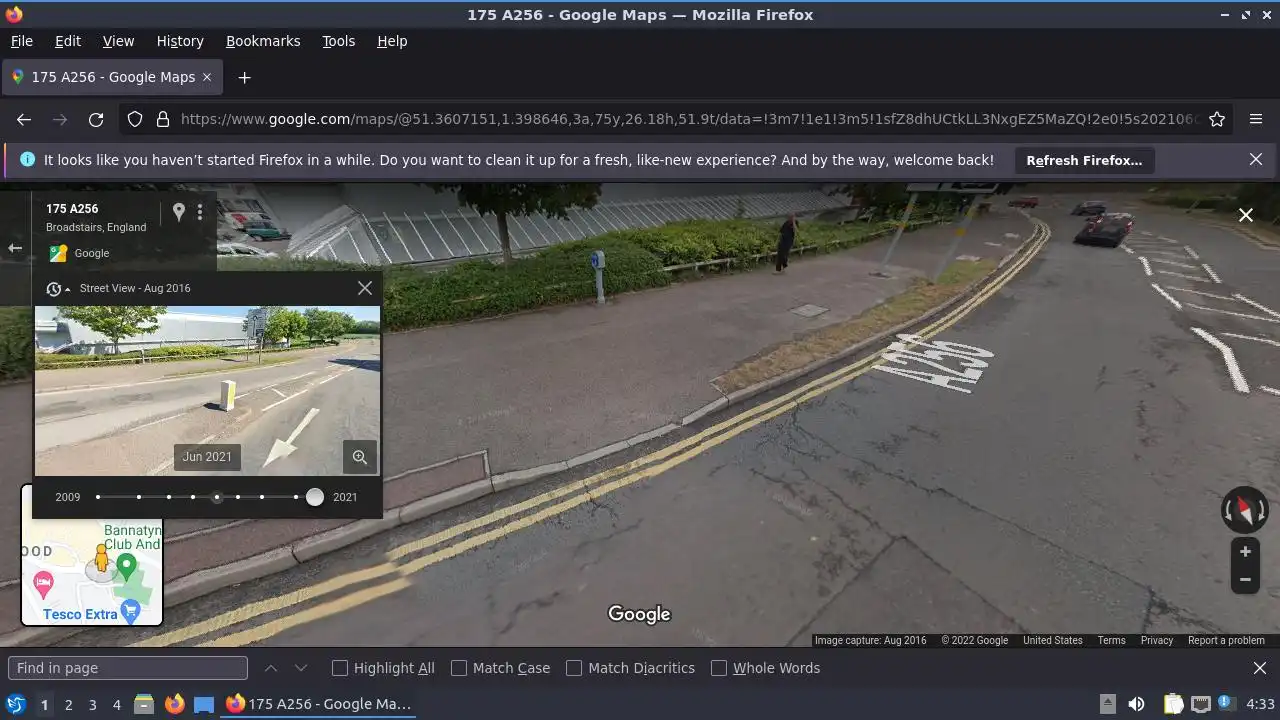Jump to the 2009 timeline dot

pos(98,497)
